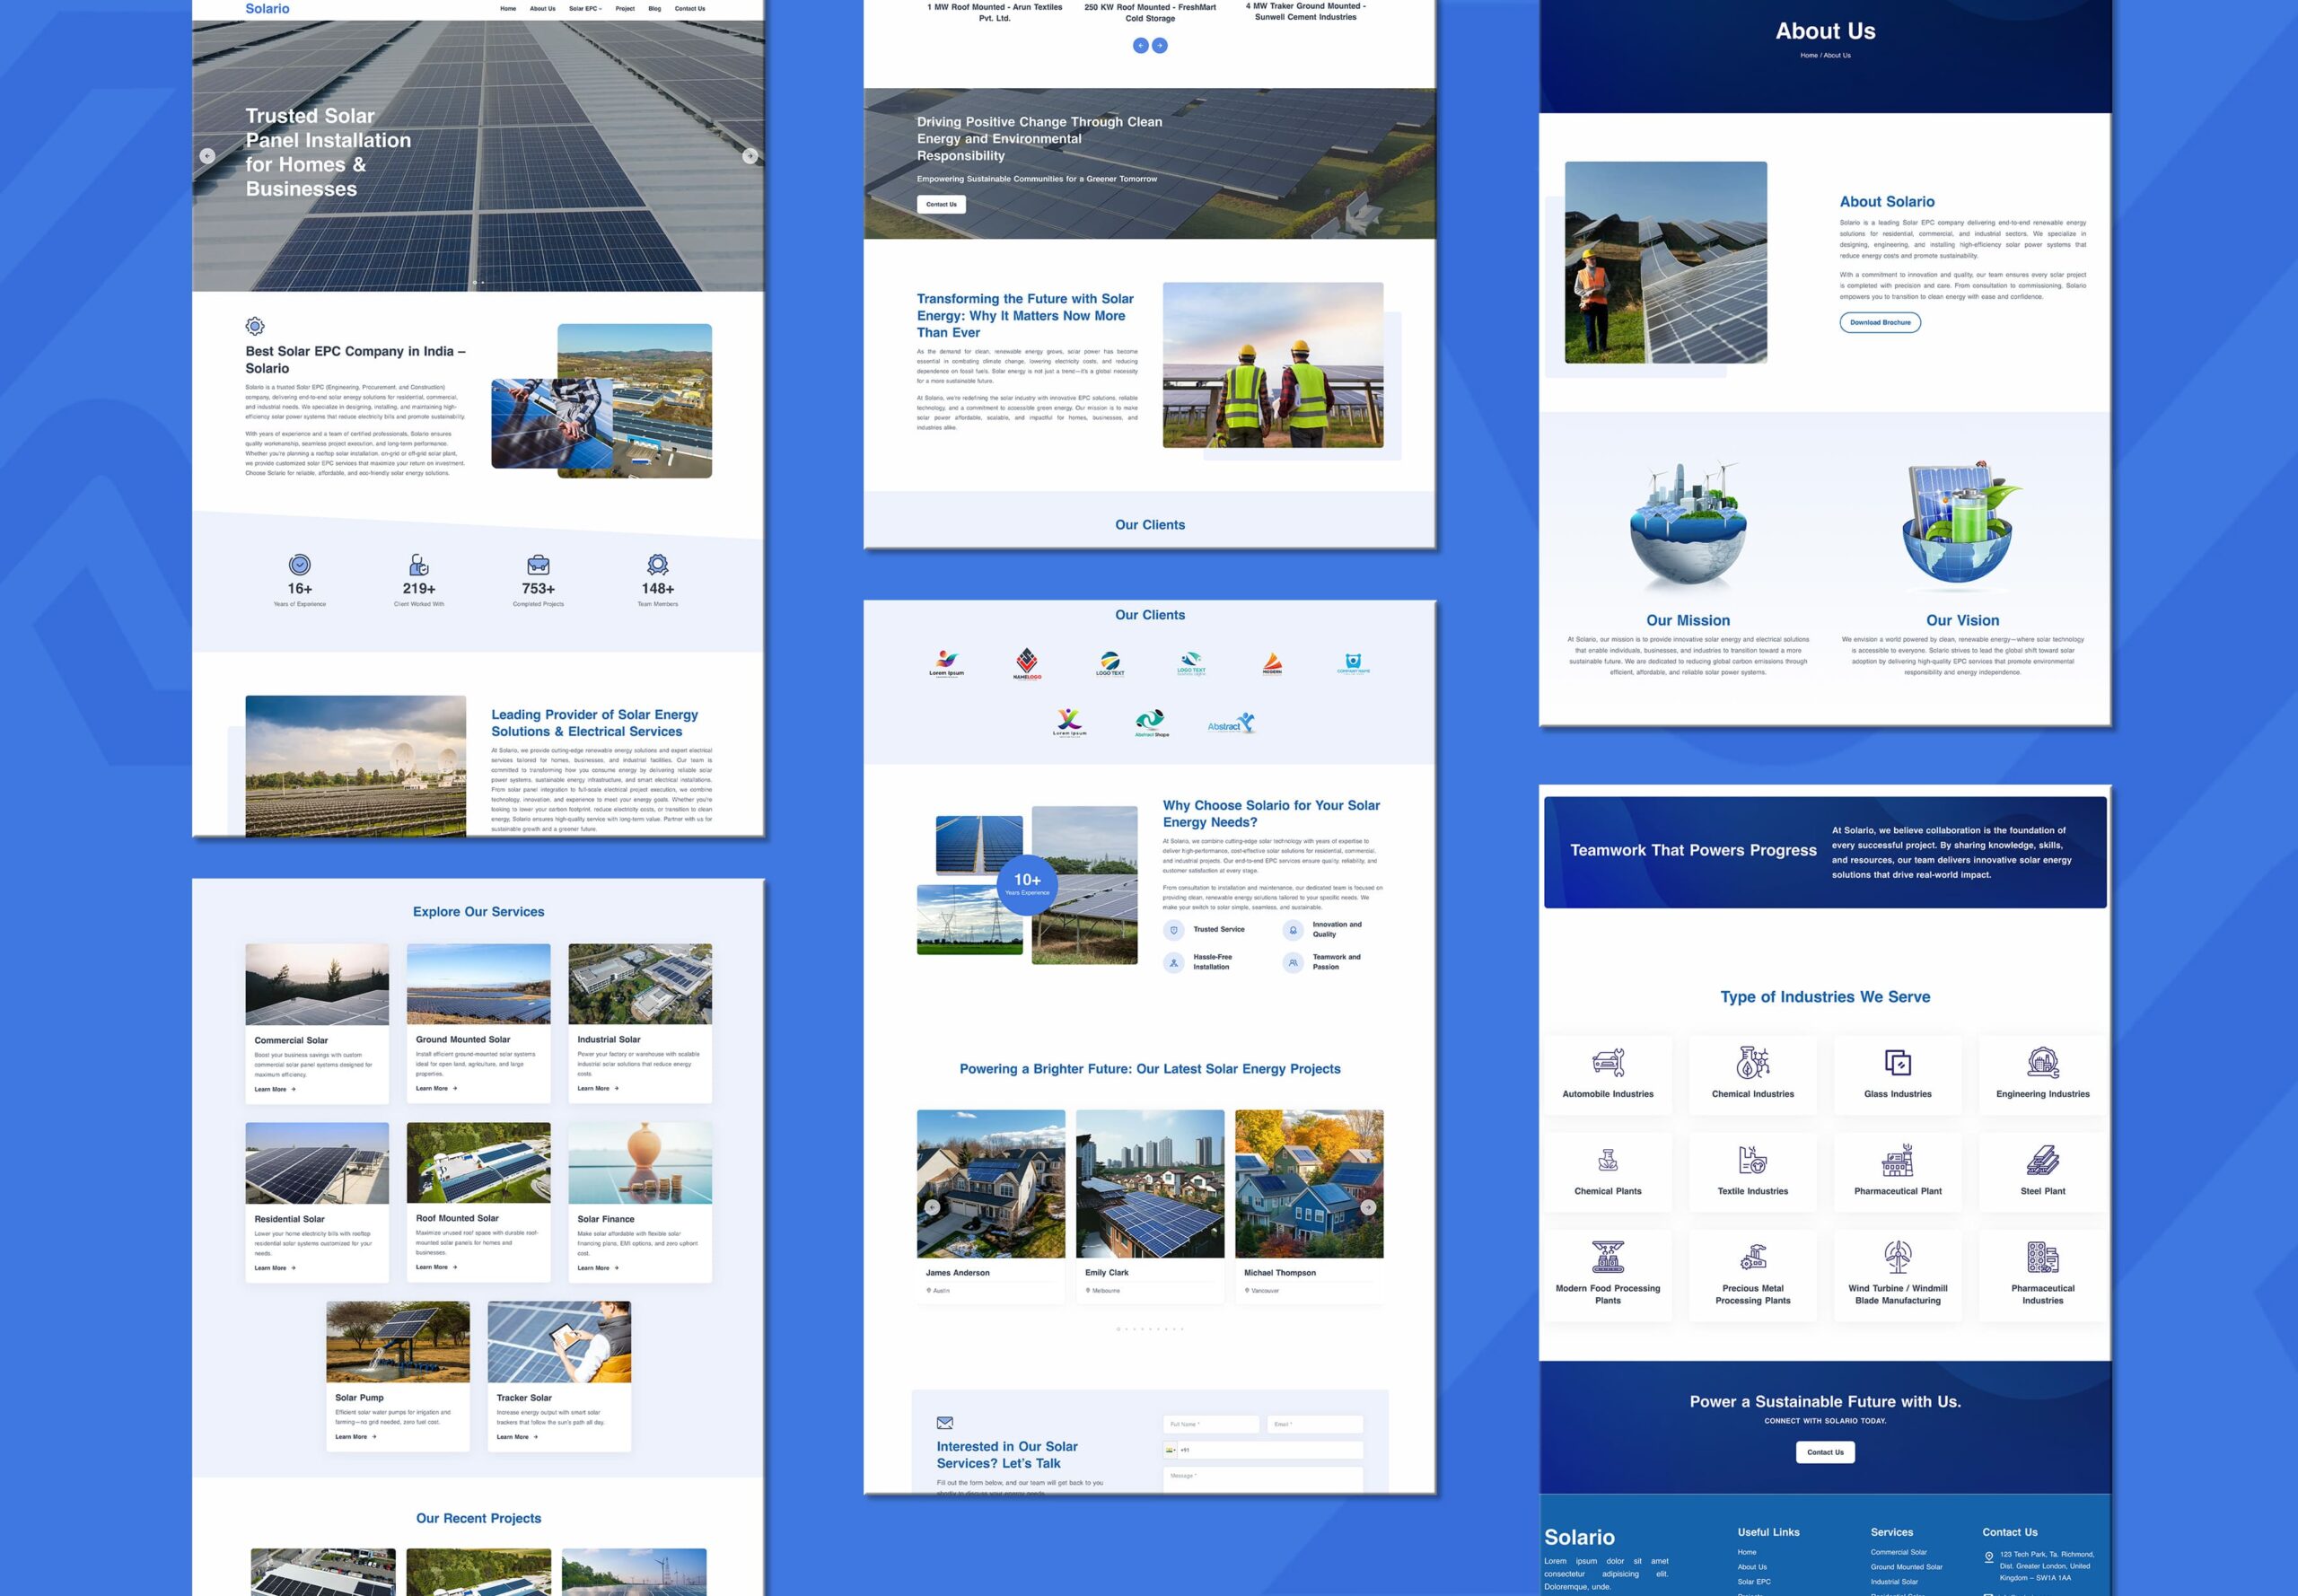Click the Teamwork and Passion icon

(x=1293, y=962)
